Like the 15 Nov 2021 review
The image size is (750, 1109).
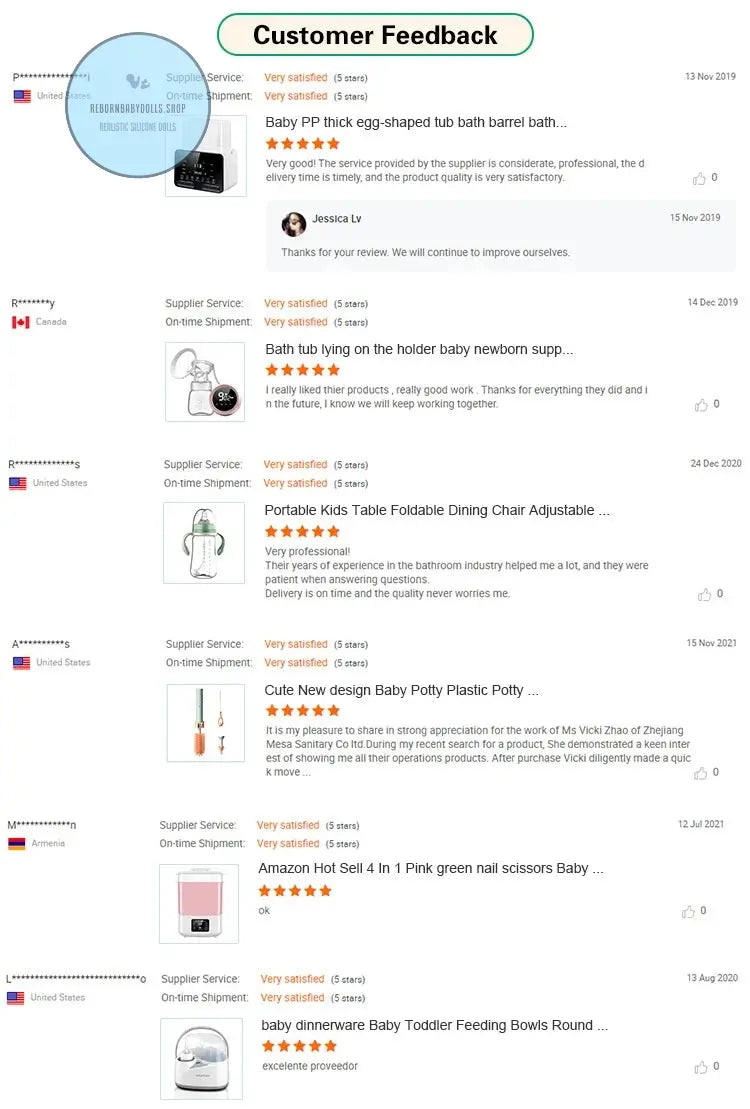[x=700, y=773]
